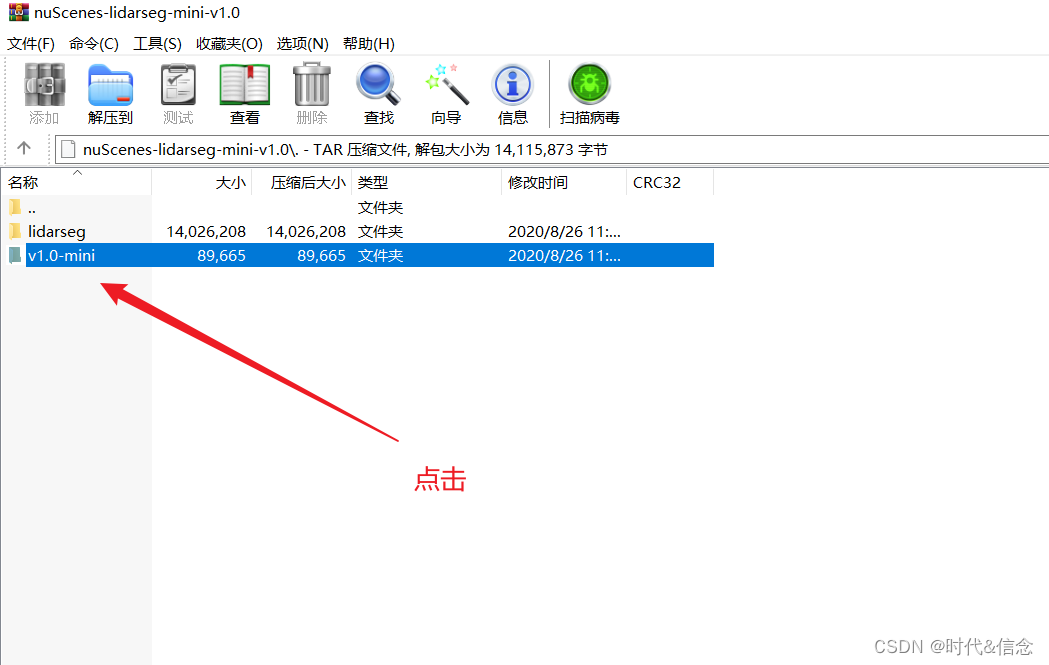Open the Find (查找) magnifier icon
This screenshot has width=1049, height=665.
[378, 84]
